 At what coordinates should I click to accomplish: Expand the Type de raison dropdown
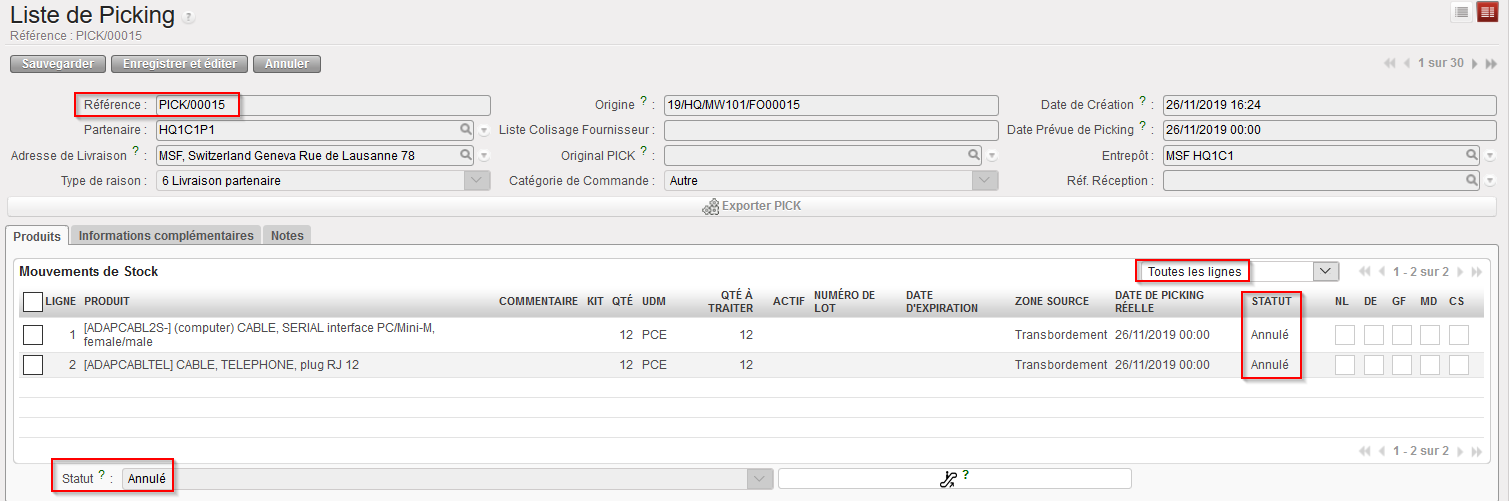(477, 181)
